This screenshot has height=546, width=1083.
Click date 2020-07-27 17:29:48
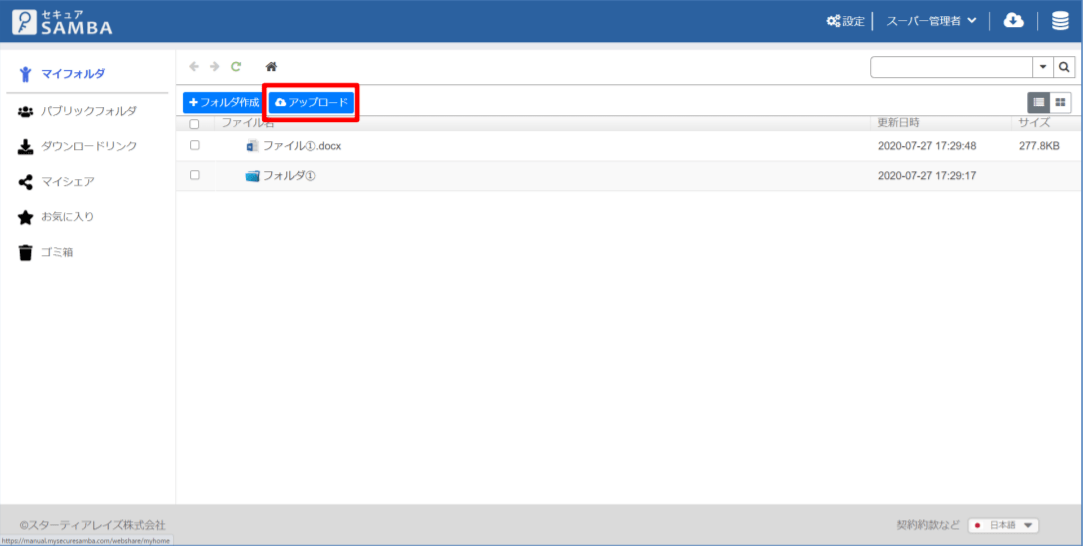pos(926,146)
